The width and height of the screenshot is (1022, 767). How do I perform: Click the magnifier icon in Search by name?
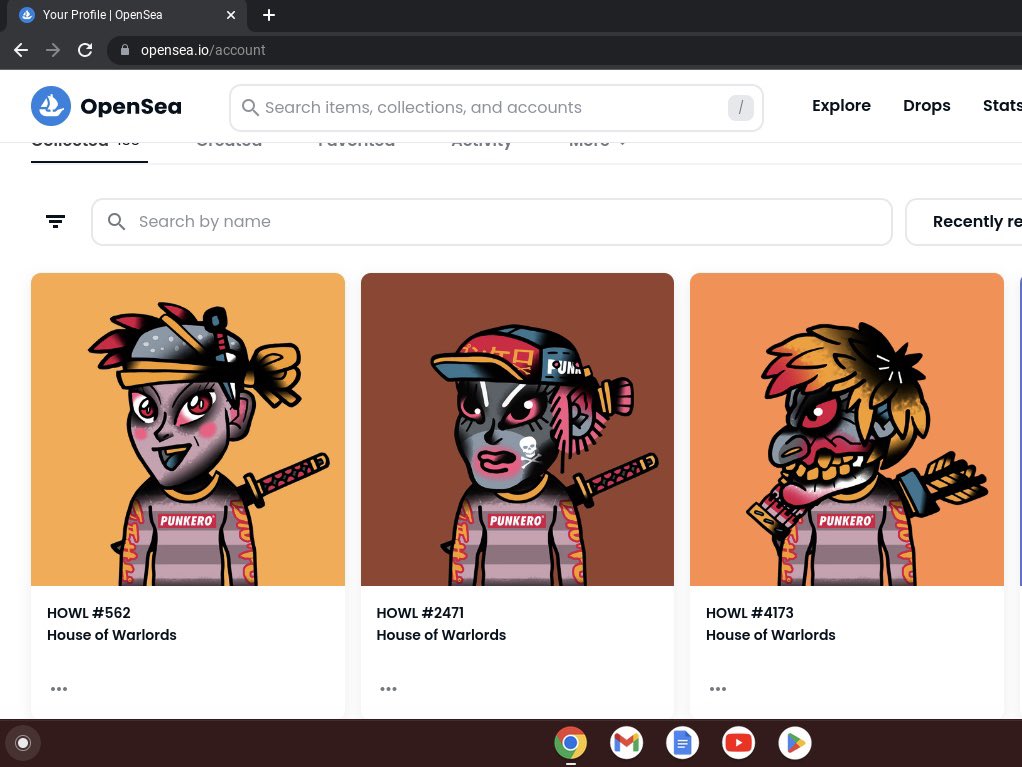pos(116,222)
